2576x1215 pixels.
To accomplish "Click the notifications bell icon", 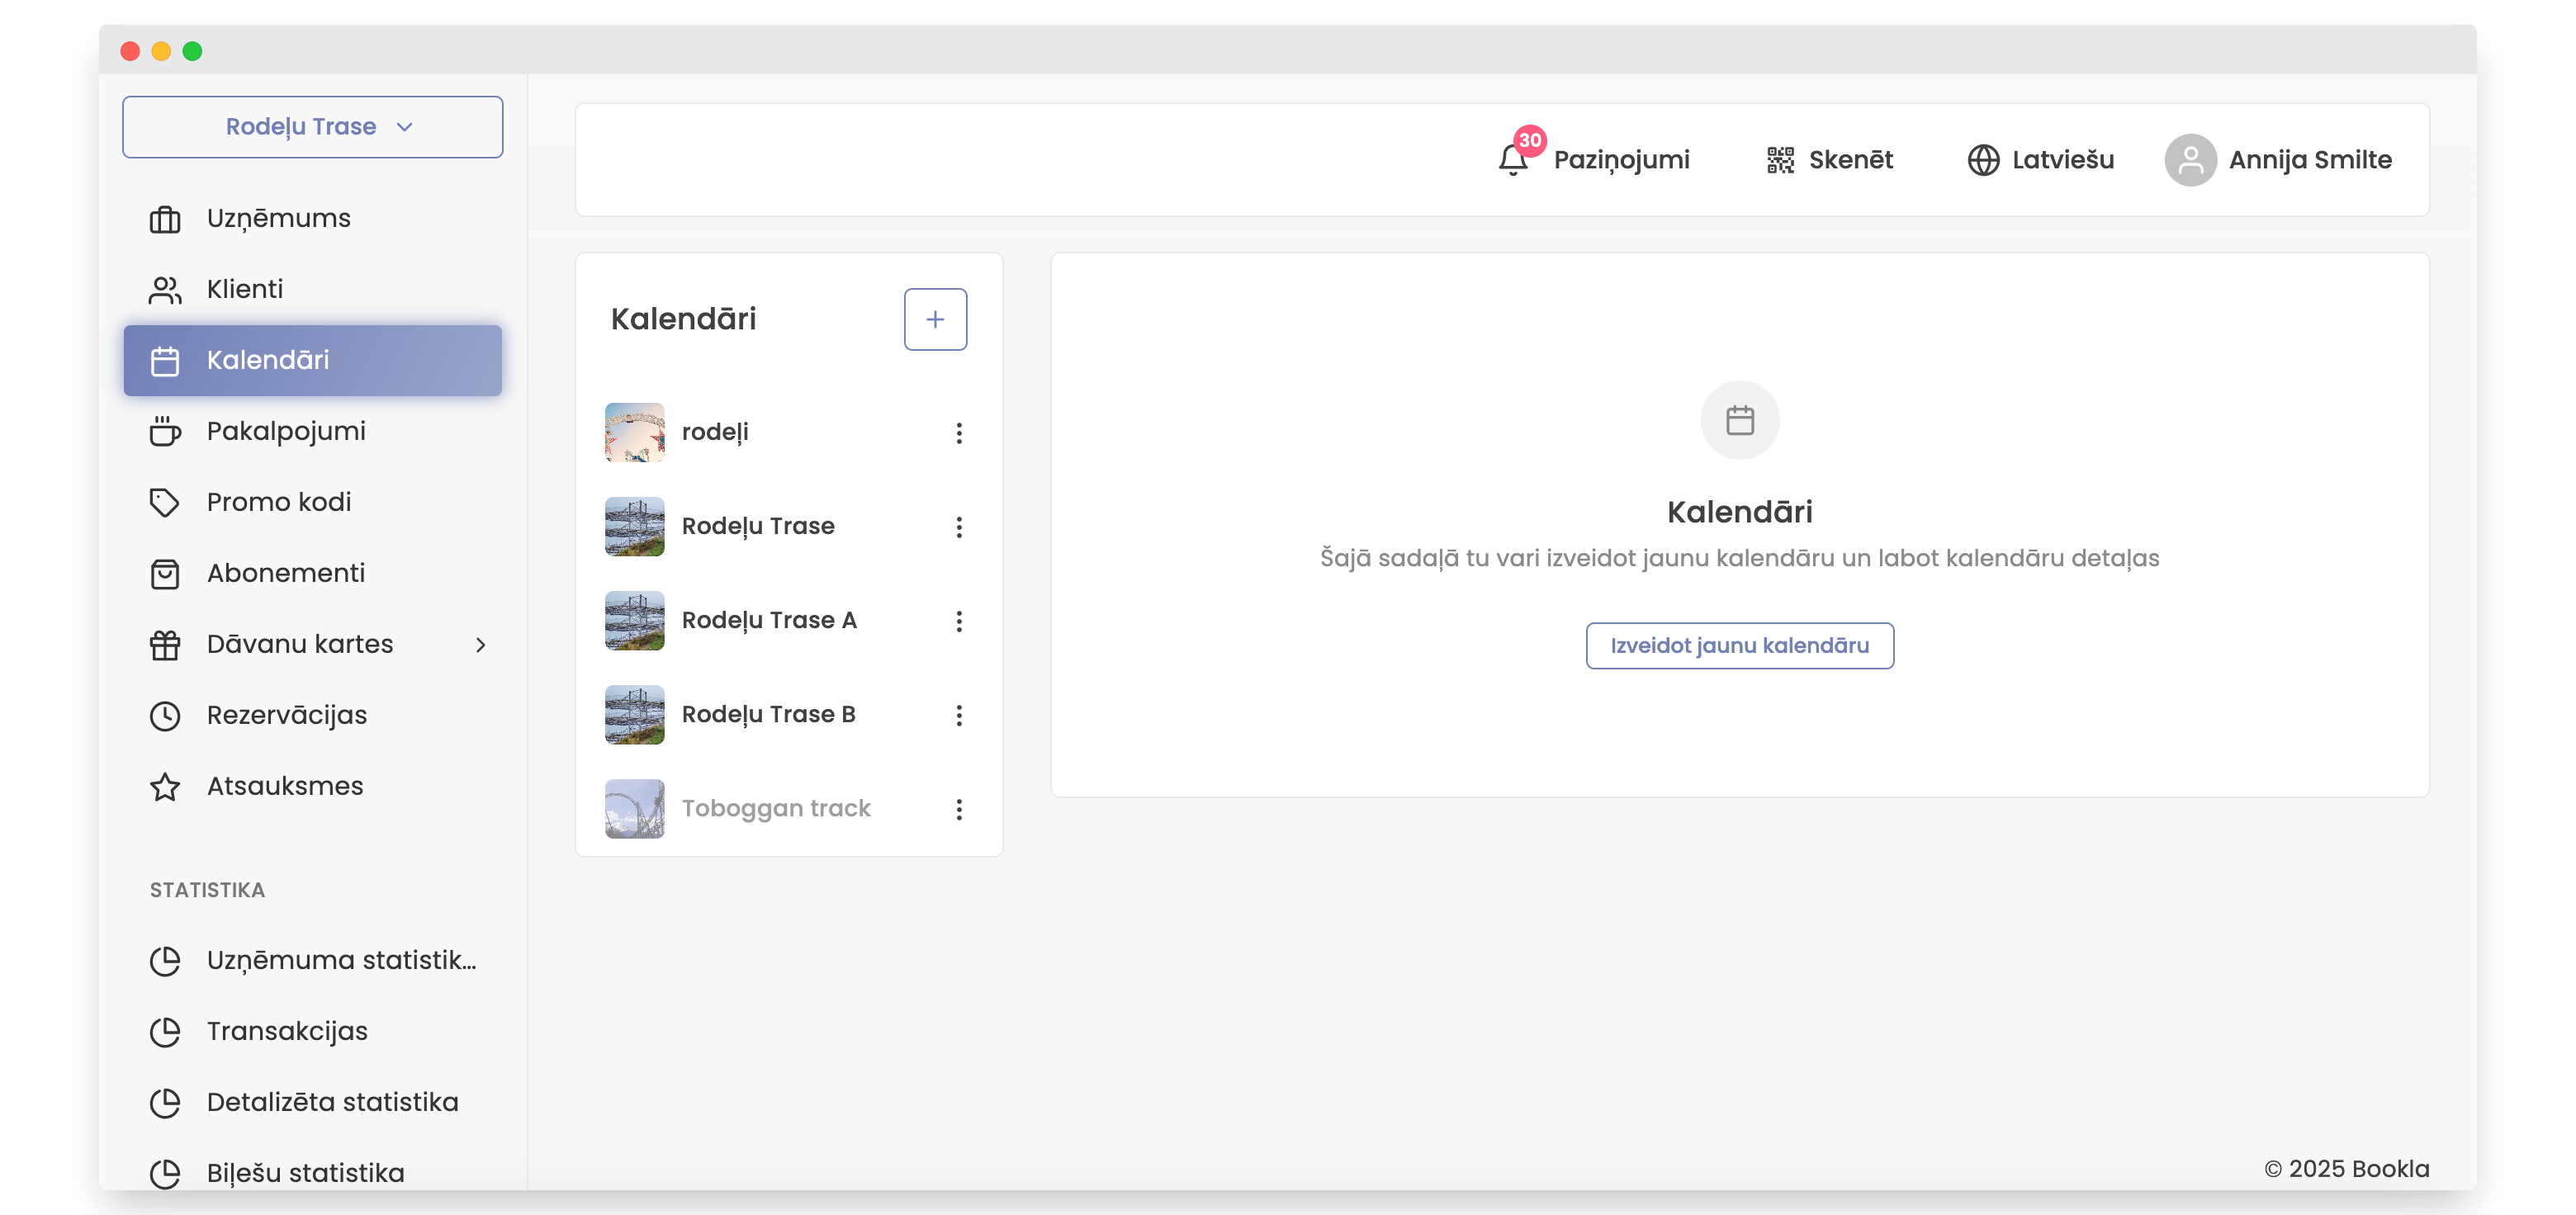I will [x=1512, y=160].
